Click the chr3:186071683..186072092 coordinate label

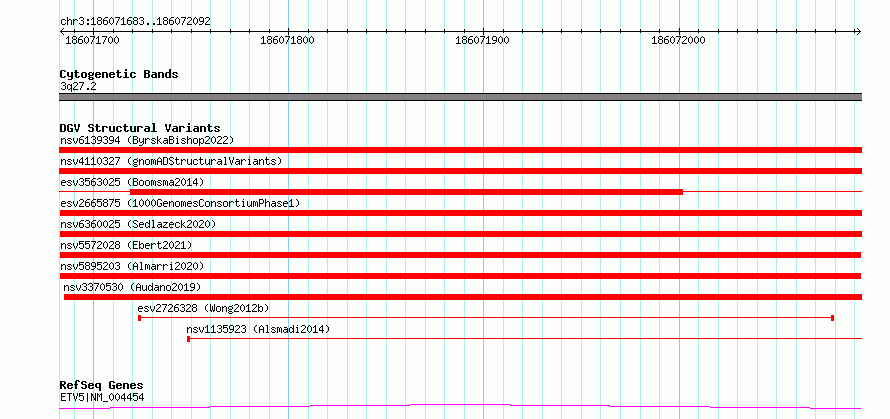tap(135, 22)
